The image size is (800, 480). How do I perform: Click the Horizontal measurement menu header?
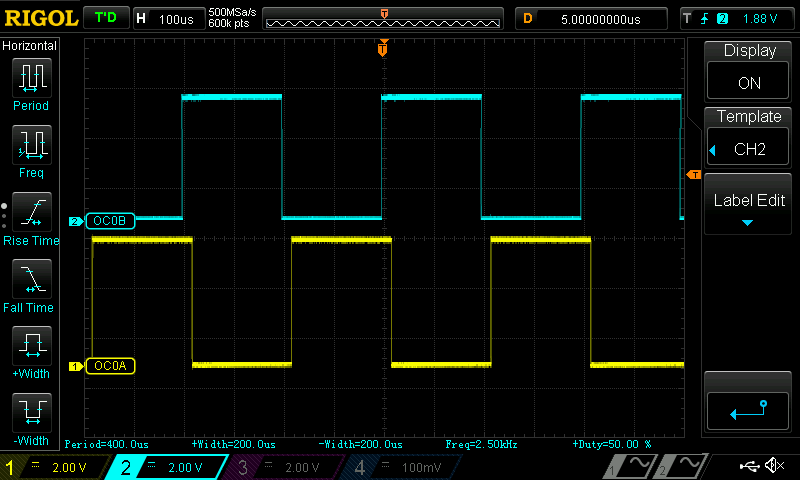click(30, 46)
